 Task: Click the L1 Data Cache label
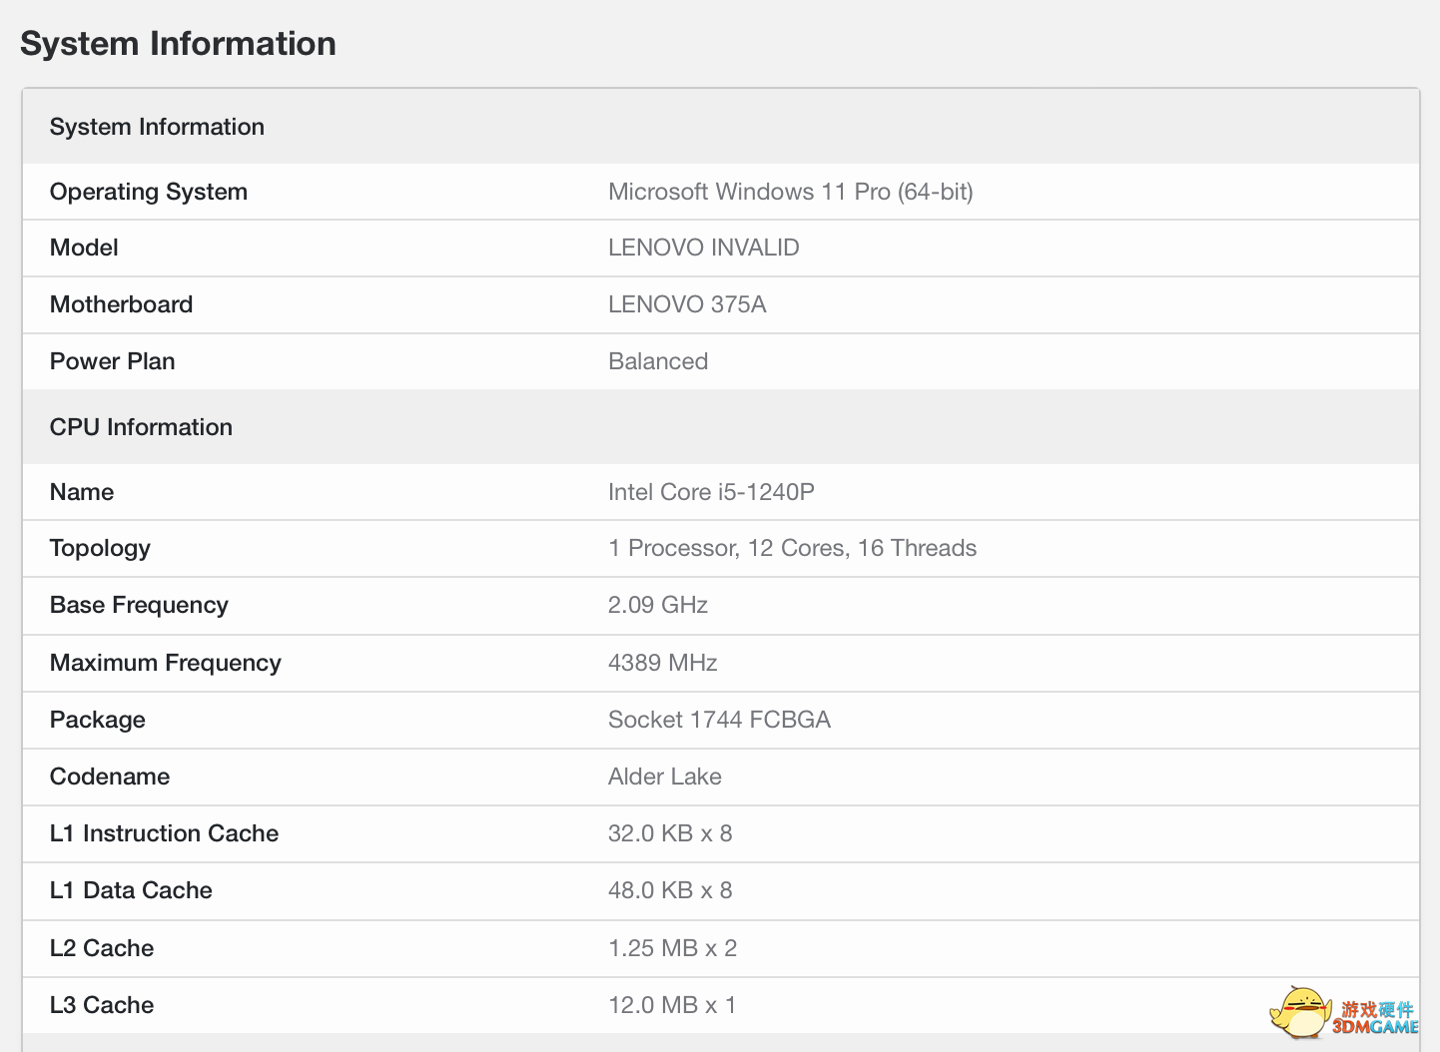[131, 891]
